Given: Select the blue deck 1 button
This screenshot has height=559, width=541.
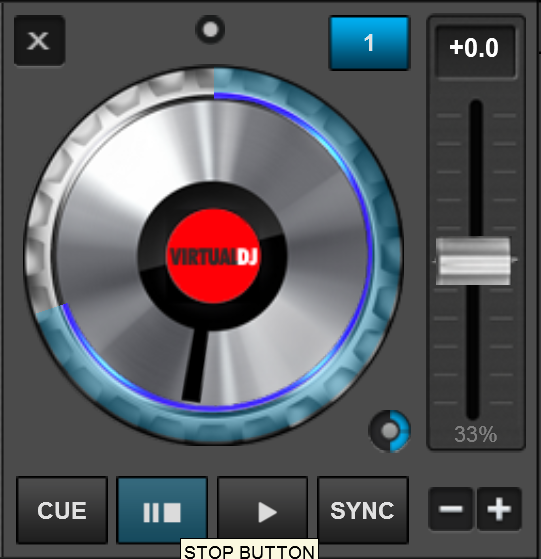Looking at the screenshot, I should pos(369,43).
